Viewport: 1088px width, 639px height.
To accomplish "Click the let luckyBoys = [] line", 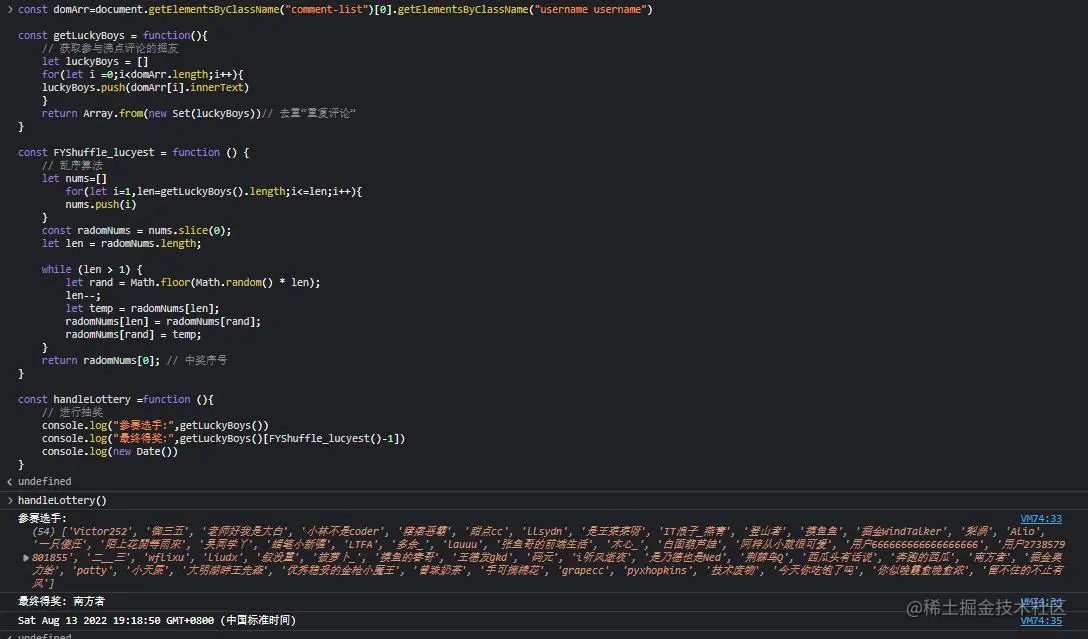I will (95, 61).
